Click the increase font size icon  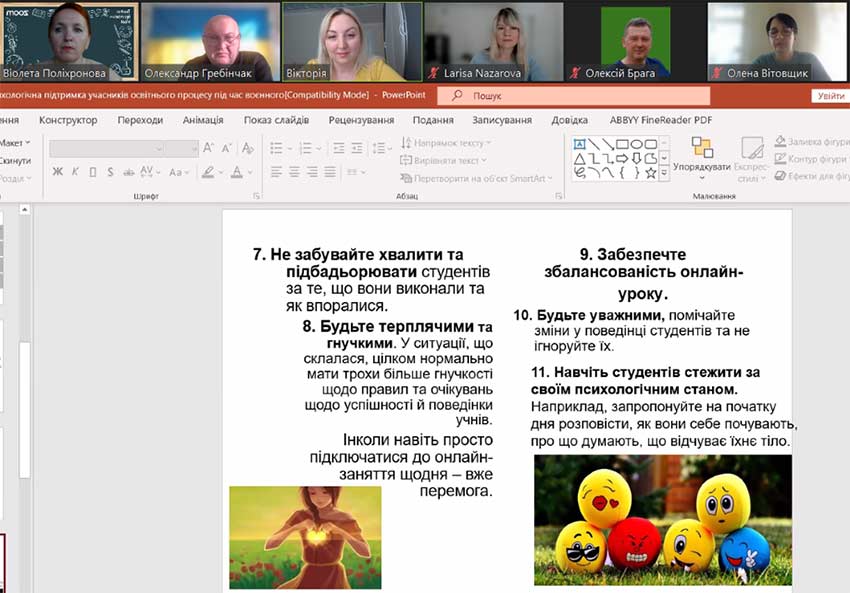(209, 148)
